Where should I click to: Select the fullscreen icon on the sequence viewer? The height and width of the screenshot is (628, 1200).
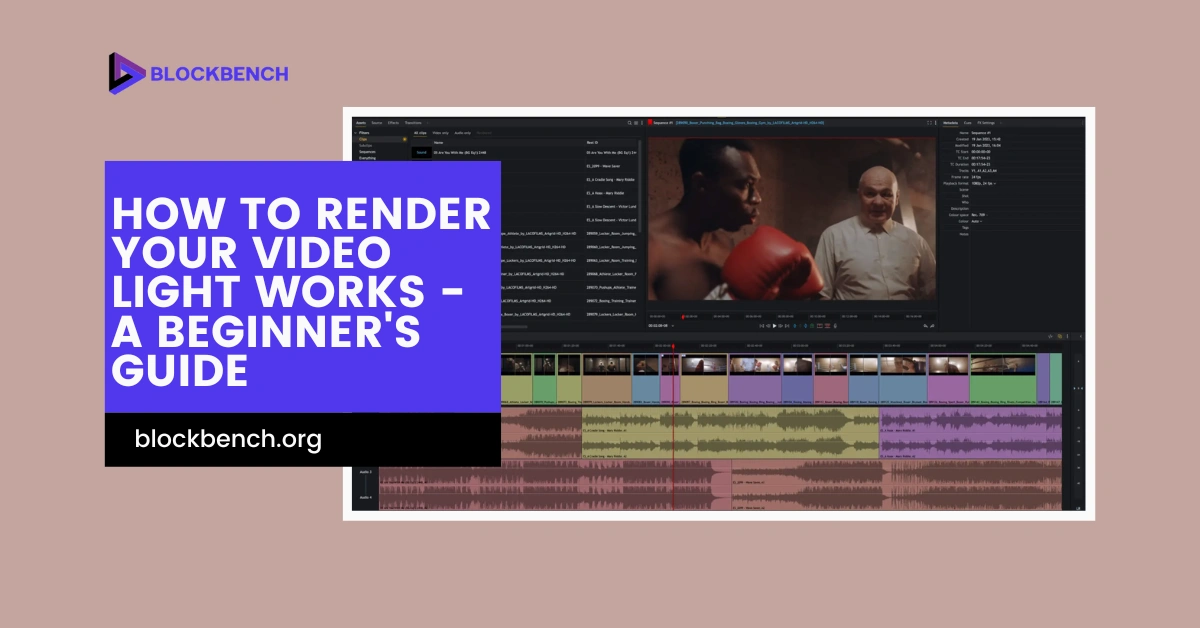coord(929,123)
